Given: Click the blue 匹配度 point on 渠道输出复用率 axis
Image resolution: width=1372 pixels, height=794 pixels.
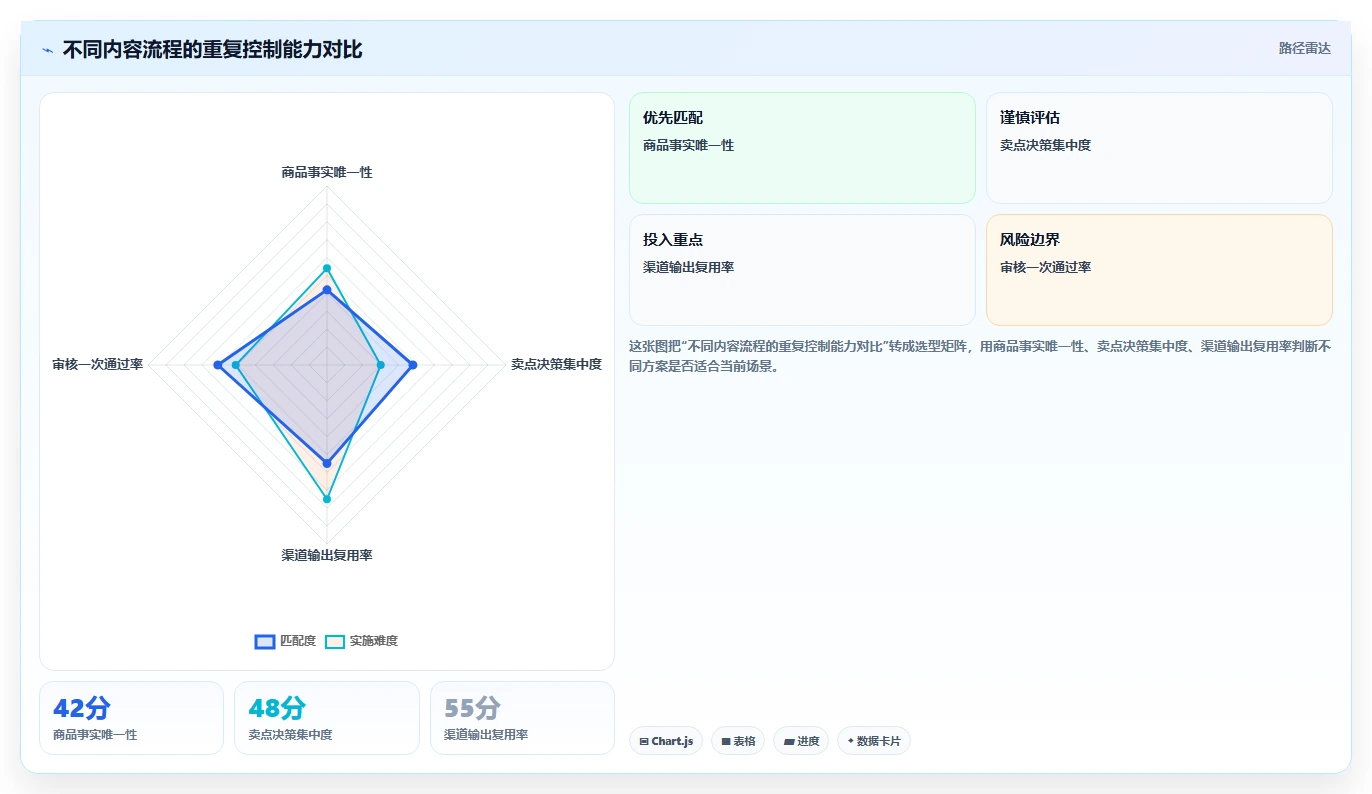Looking at the screenshot, I should (x=327, y=463).
